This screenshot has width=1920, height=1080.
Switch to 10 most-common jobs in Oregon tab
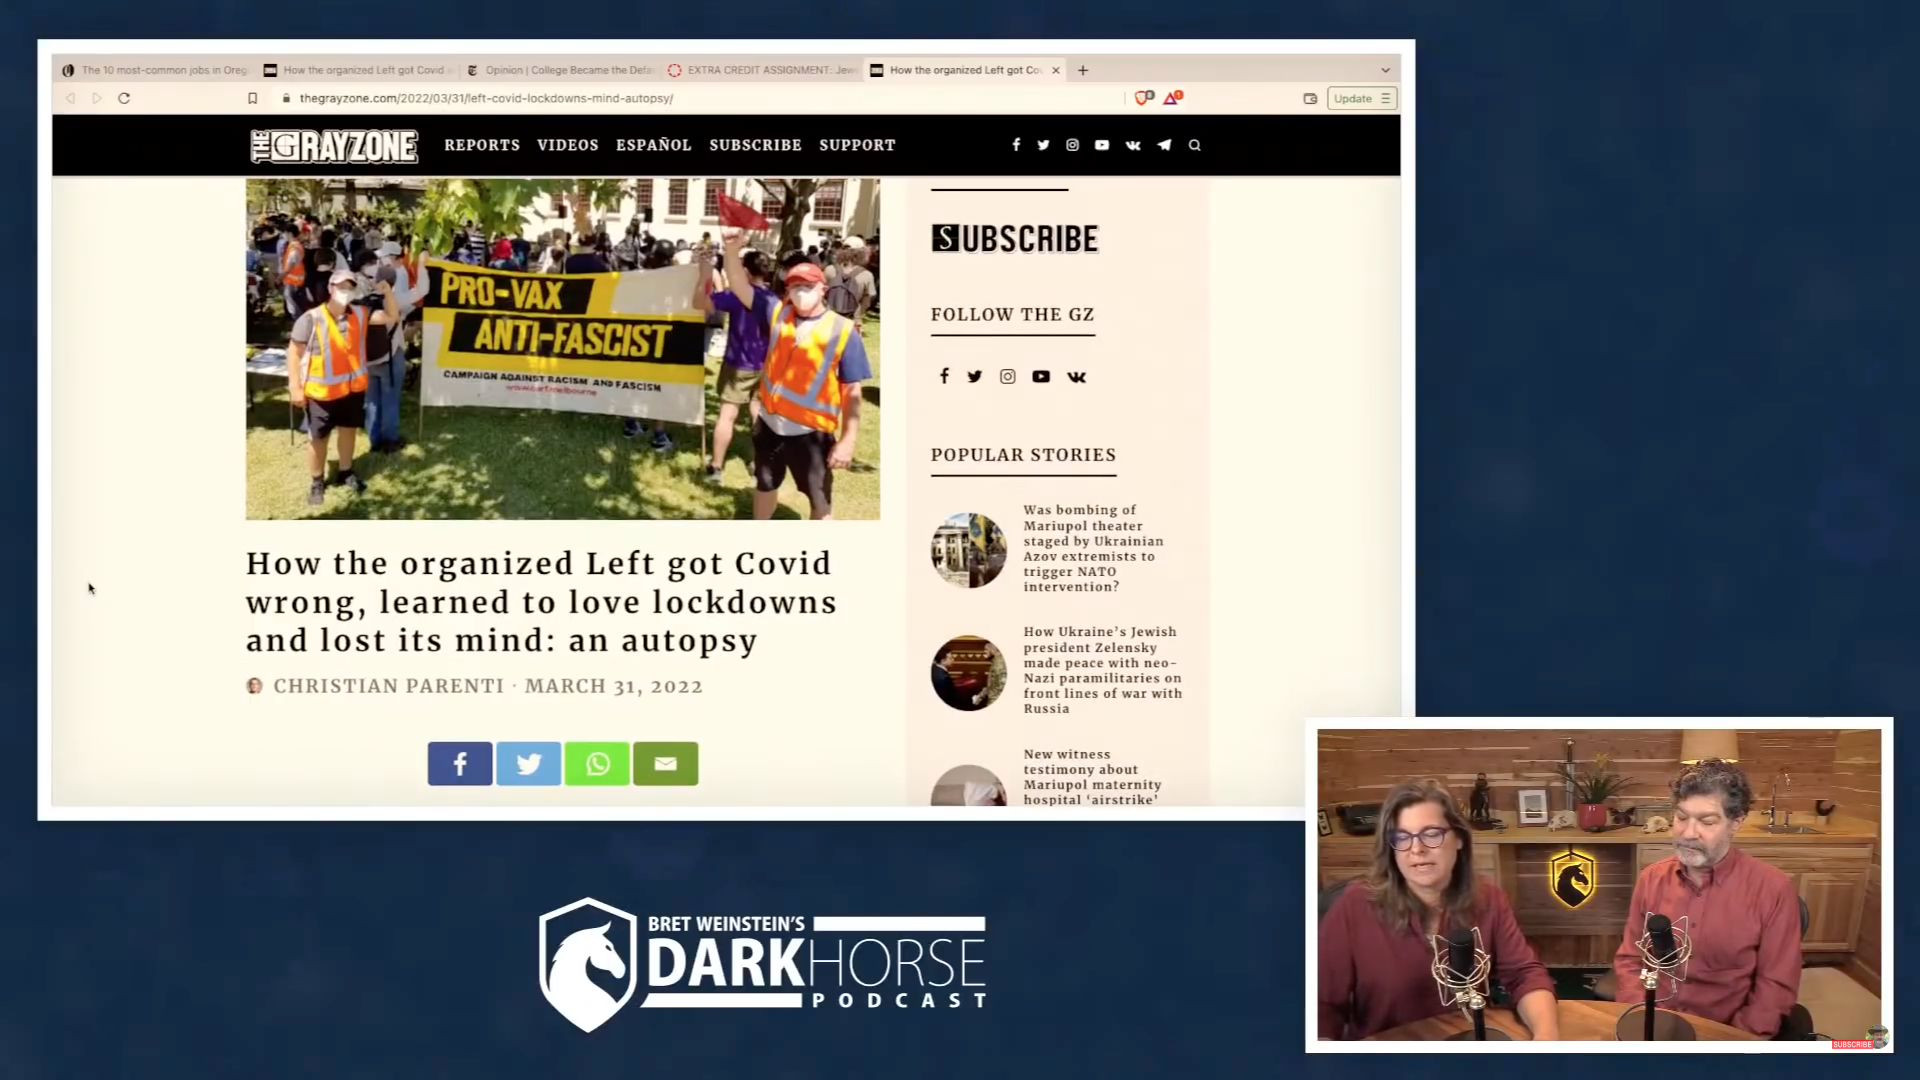coord(155,70)
